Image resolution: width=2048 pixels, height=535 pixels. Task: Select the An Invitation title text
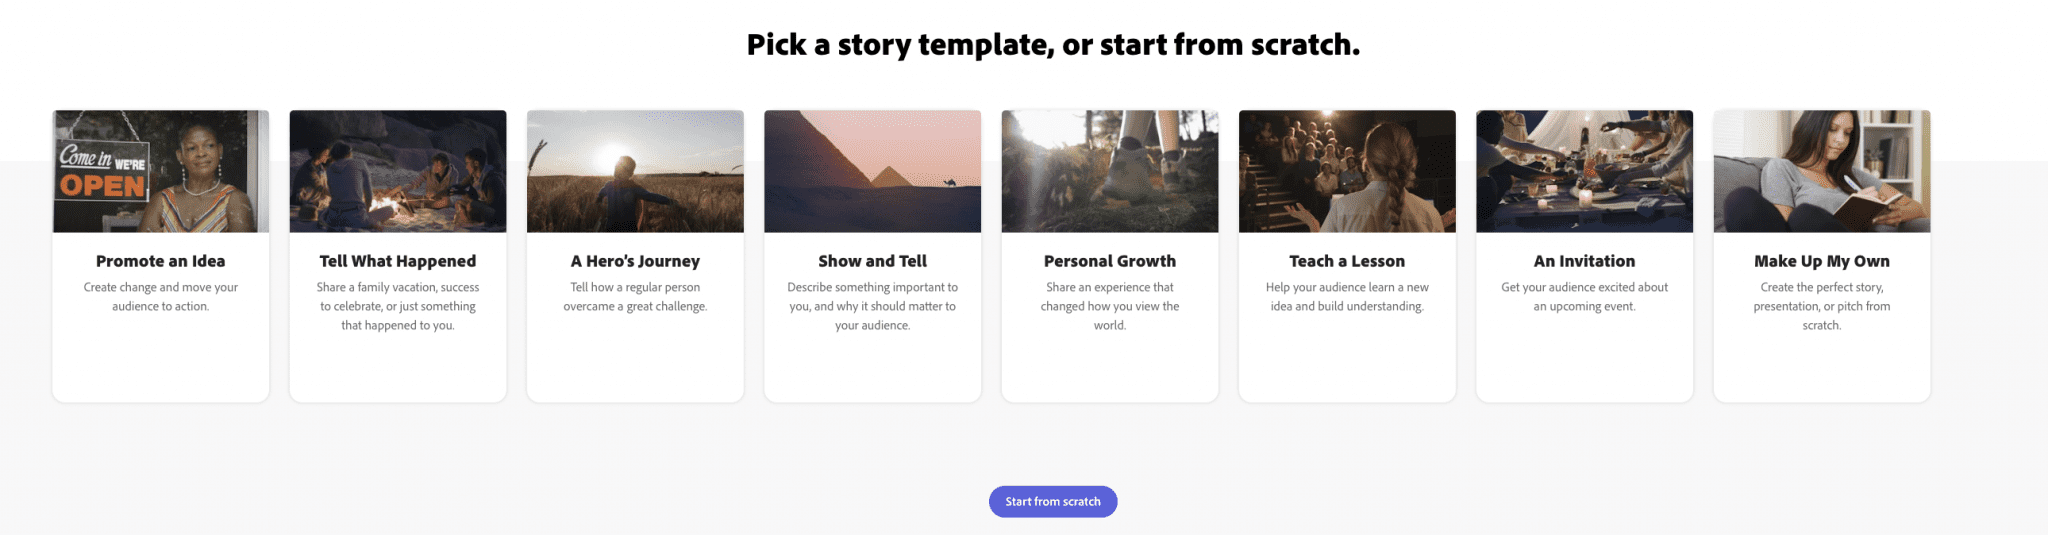pyautogui.click(x=1585, y=261)
